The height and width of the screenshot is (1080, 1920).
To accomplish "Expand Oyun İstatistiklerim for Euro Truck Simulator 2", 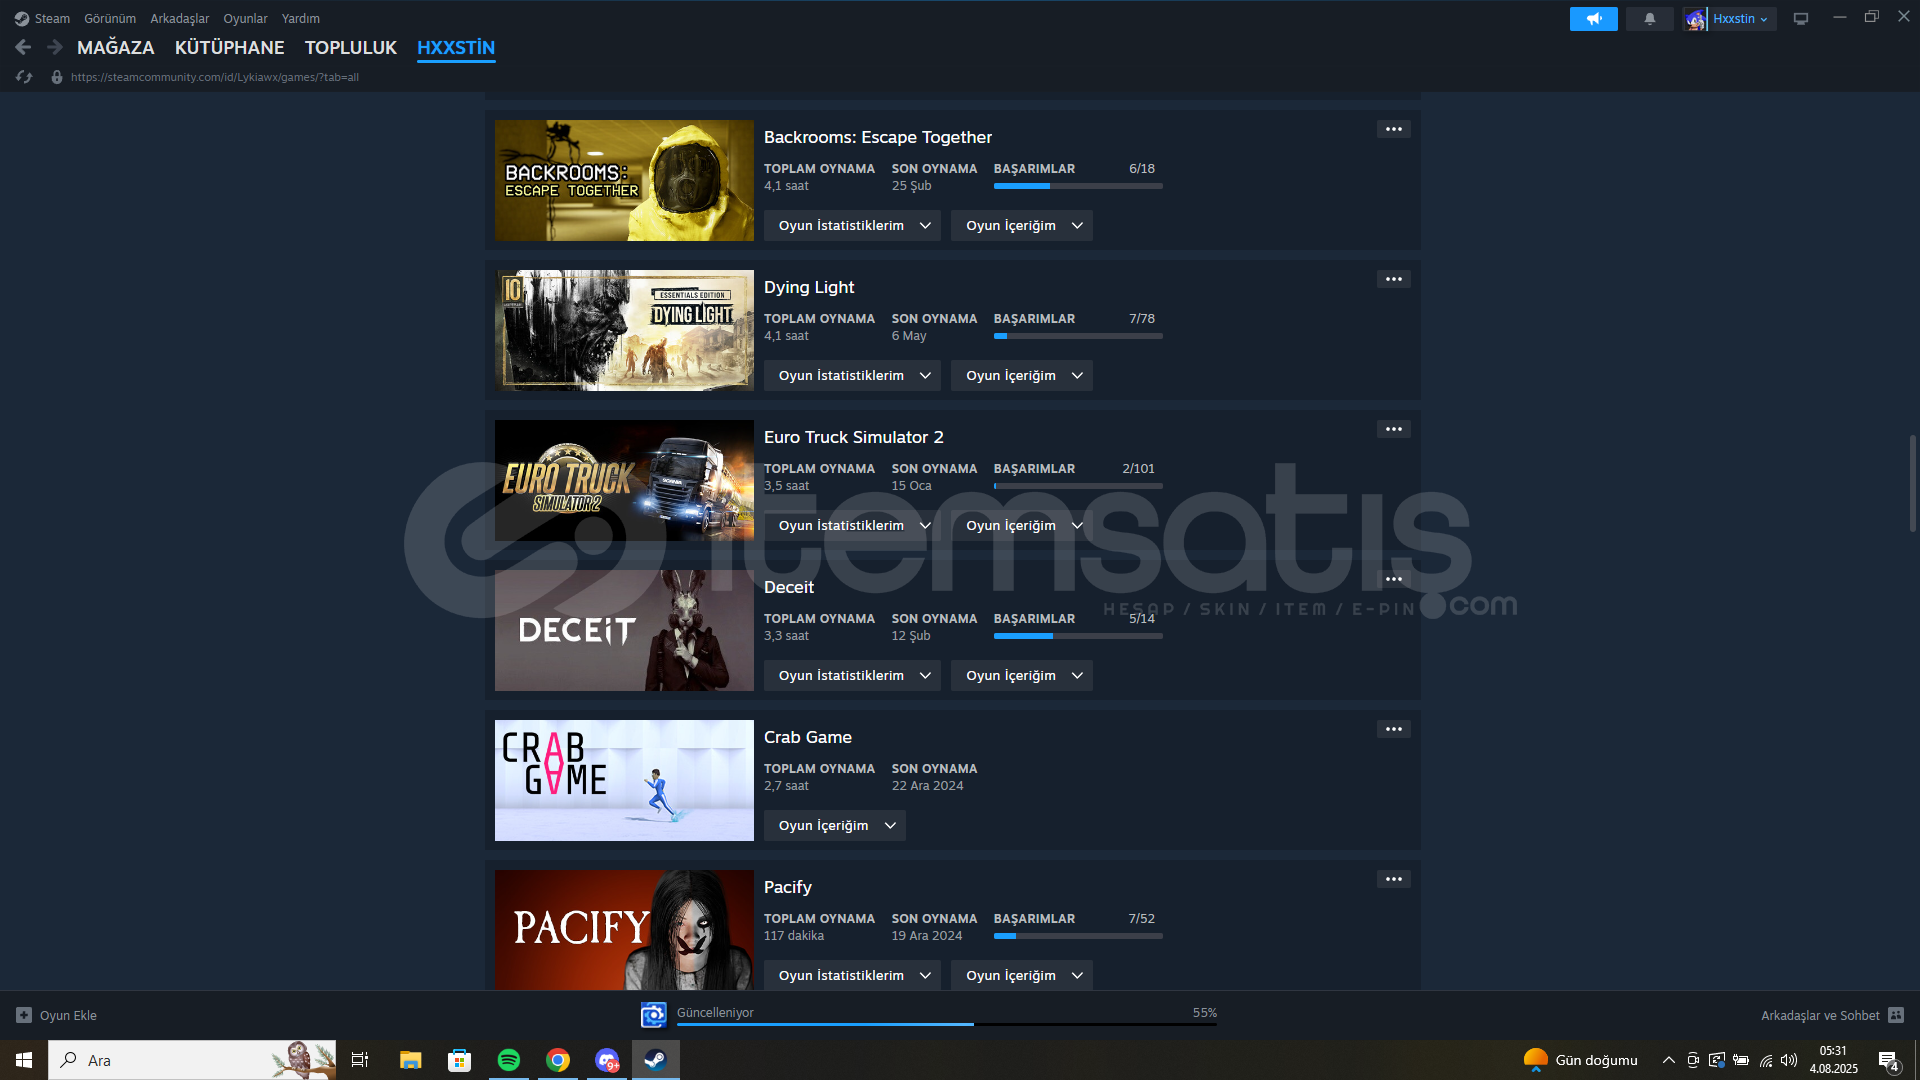I will (x=852, y=525).
